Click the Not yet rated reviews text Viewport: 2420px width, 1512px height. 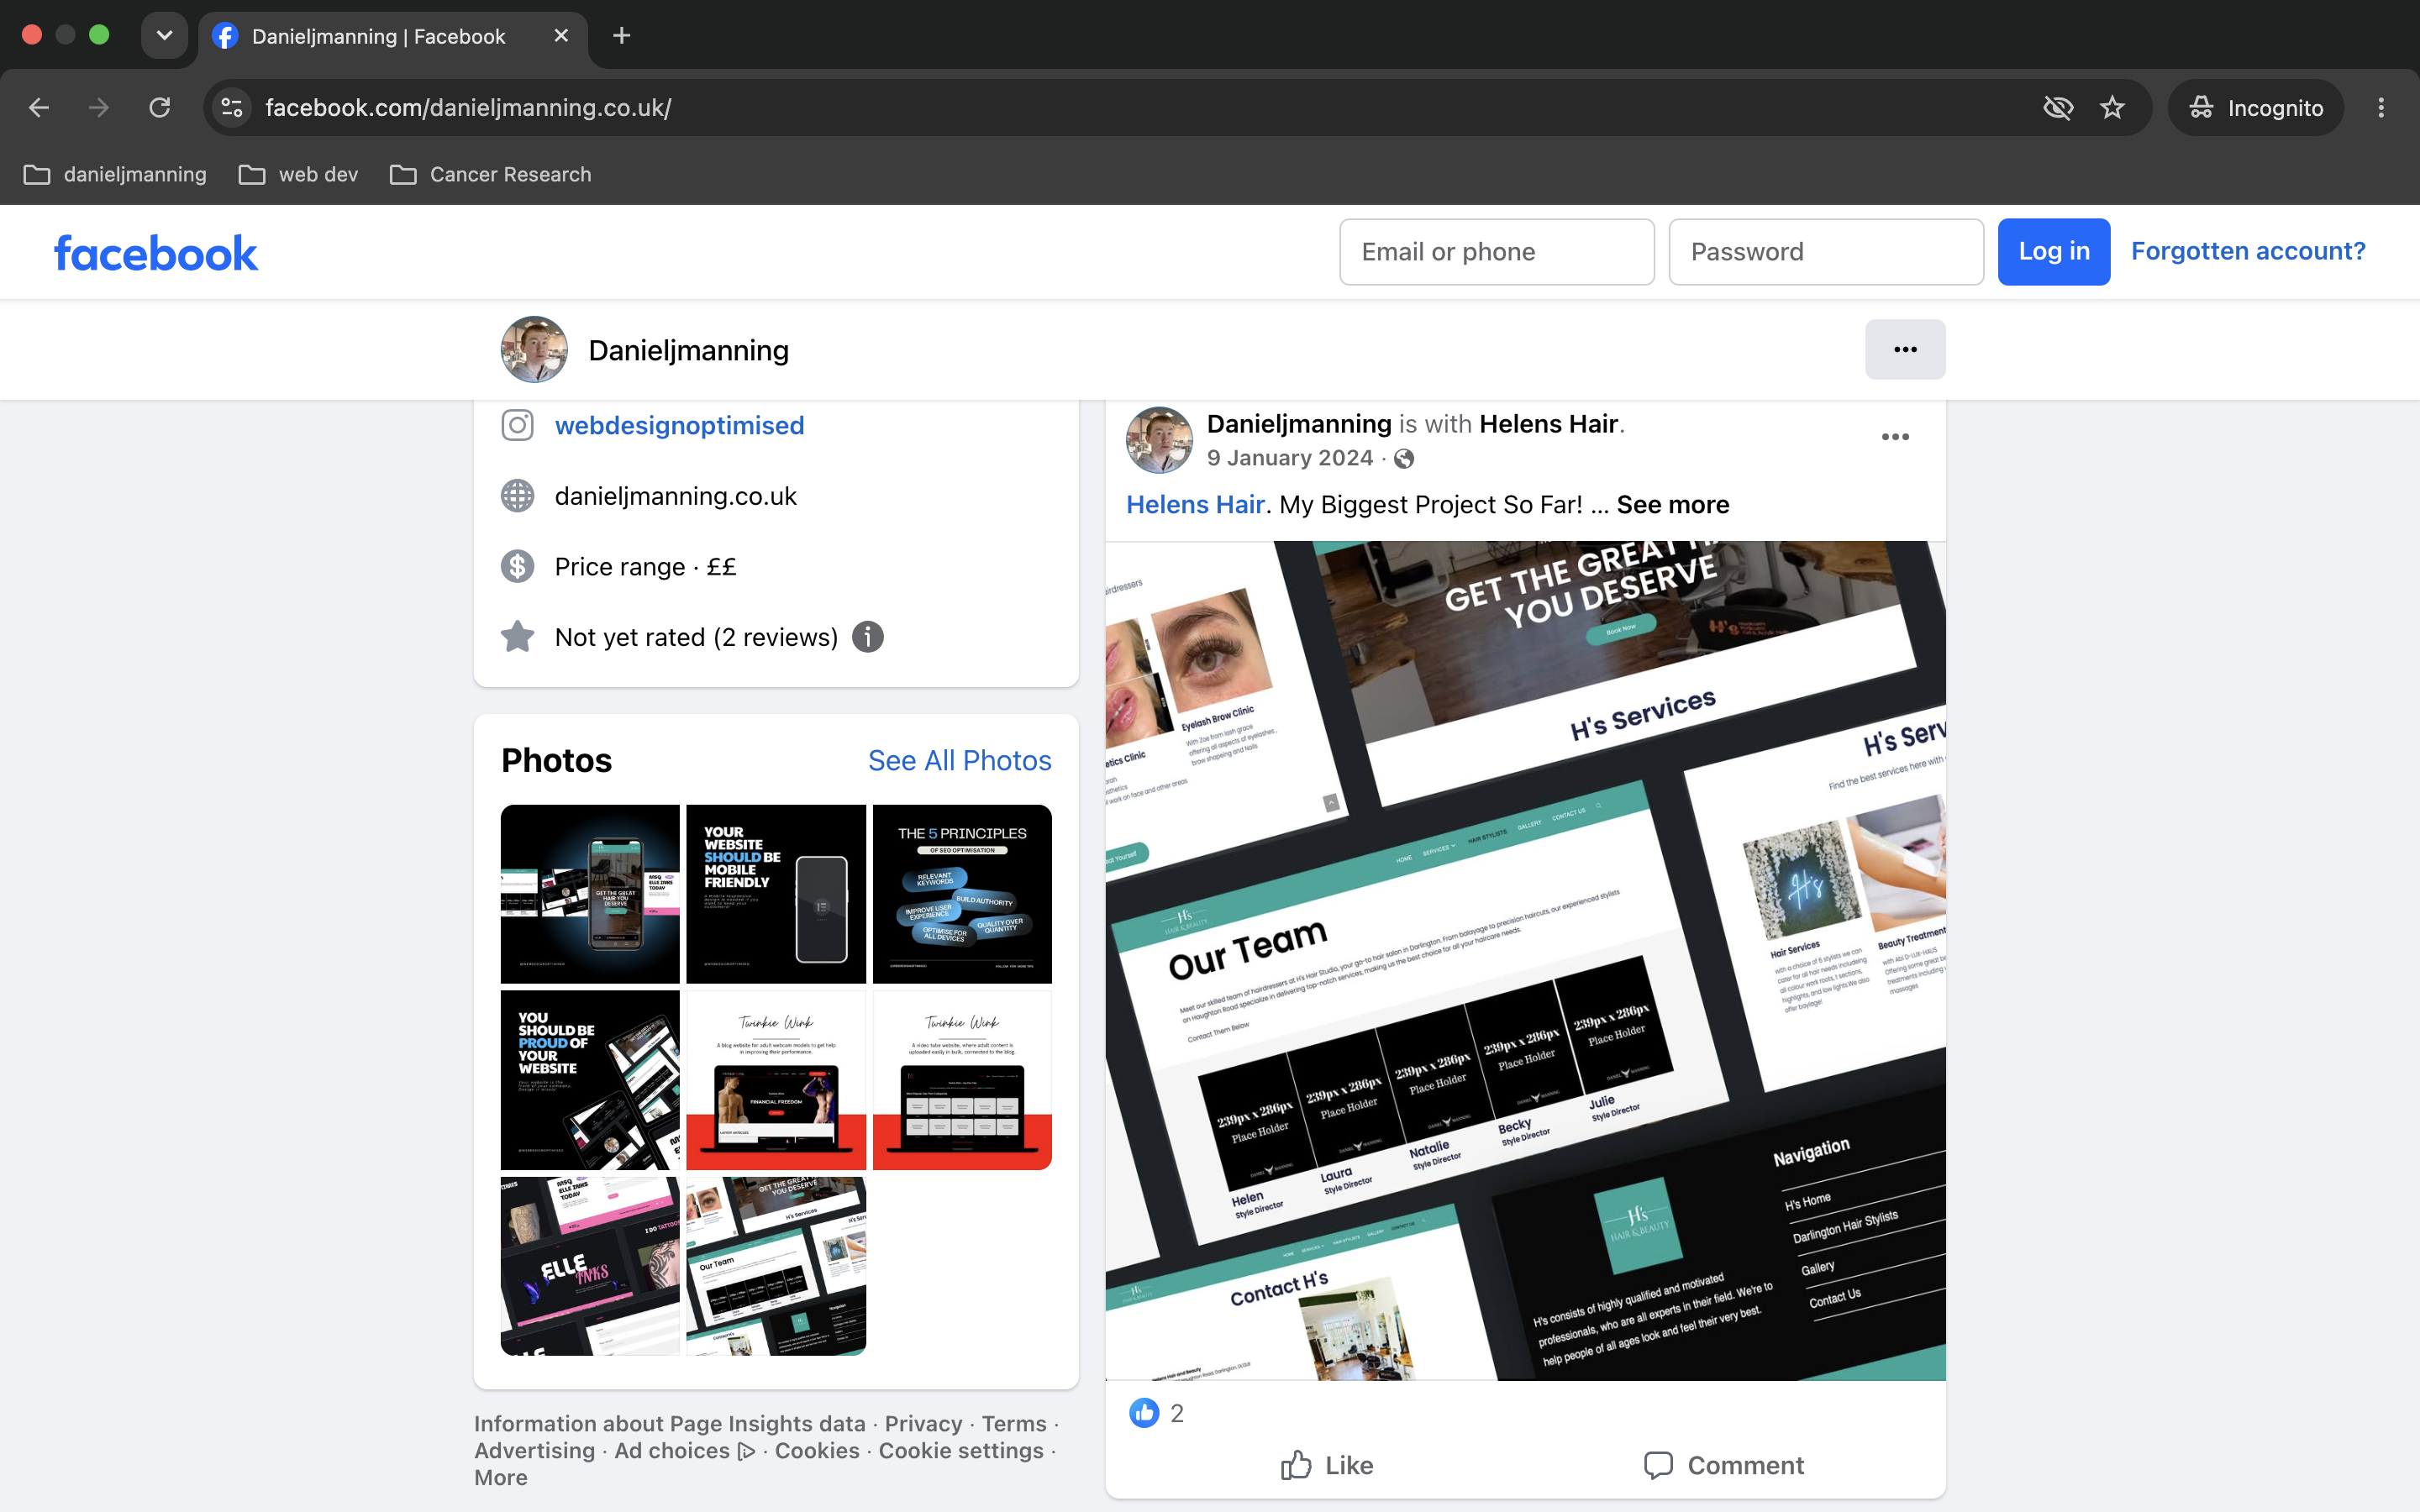696,637
